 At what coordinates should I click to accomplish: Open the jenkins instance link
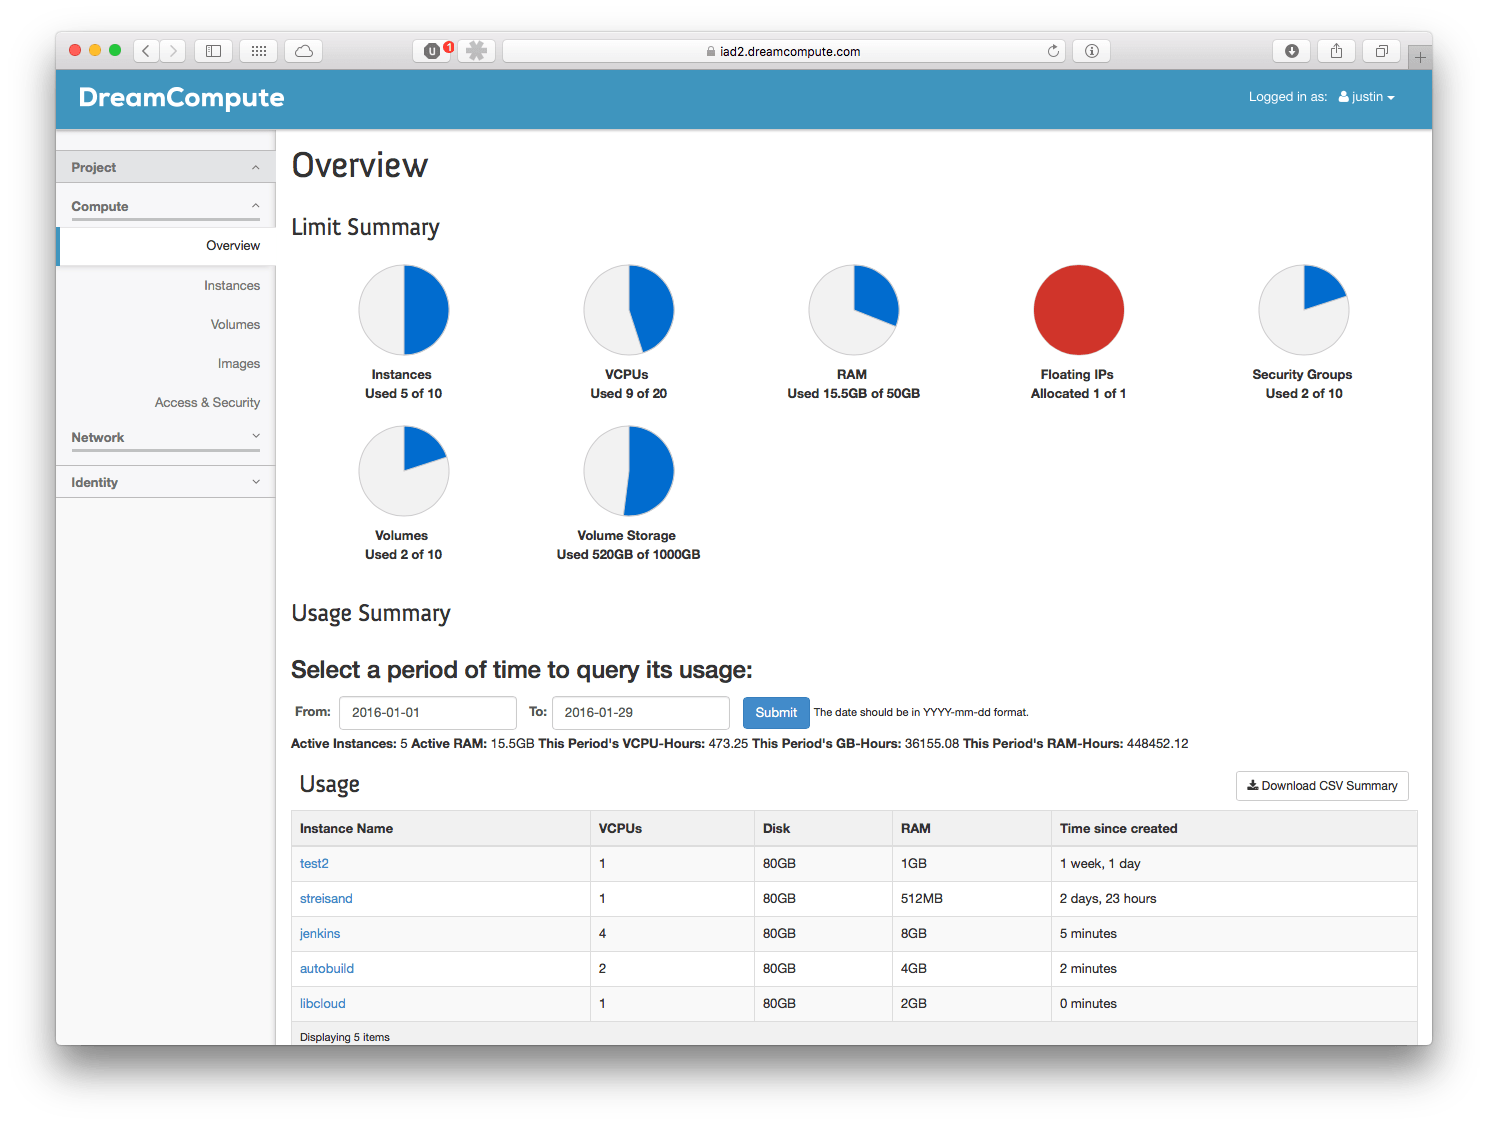point(319,933)
